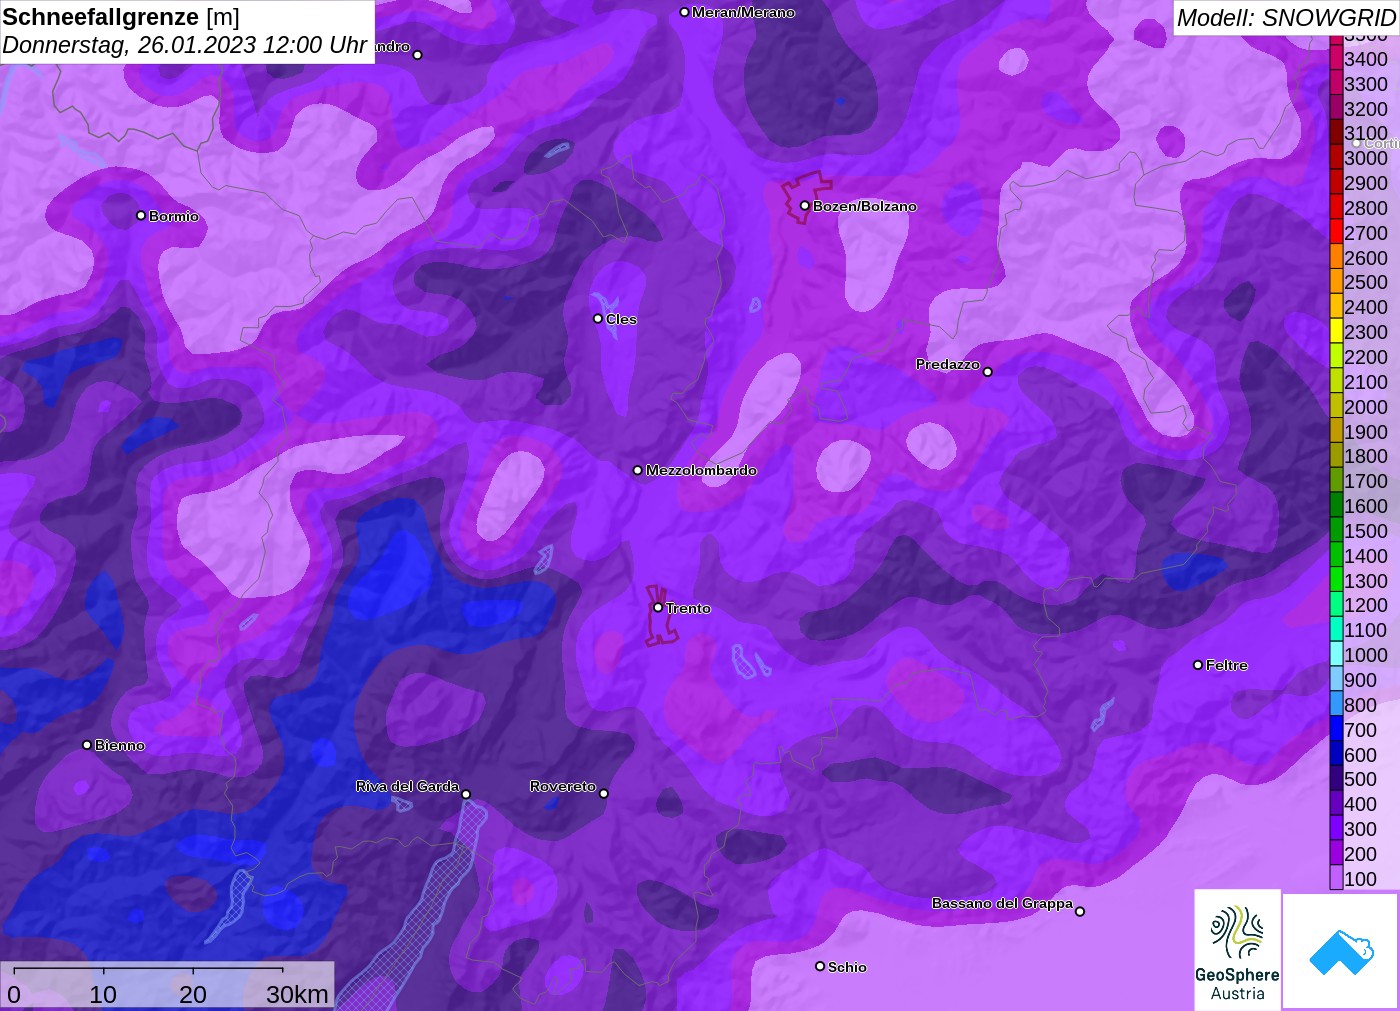This screenshot has width=1400, height=1011.
Task: Click the 500 legend value
Action: click(x=1360, y=779)
